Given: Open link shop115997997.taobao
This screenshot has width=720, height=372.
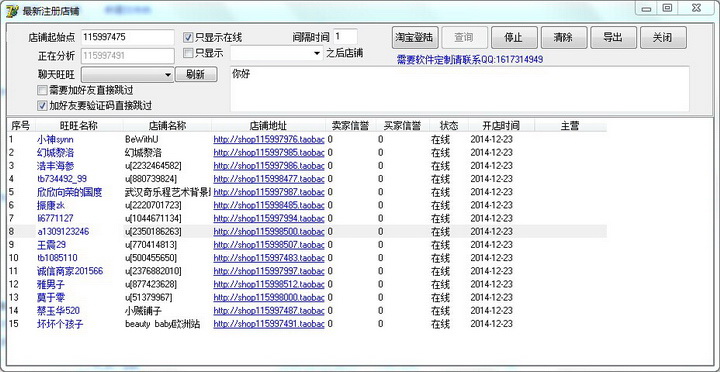Looking at the screenshot, I should (x=269, y=271).
